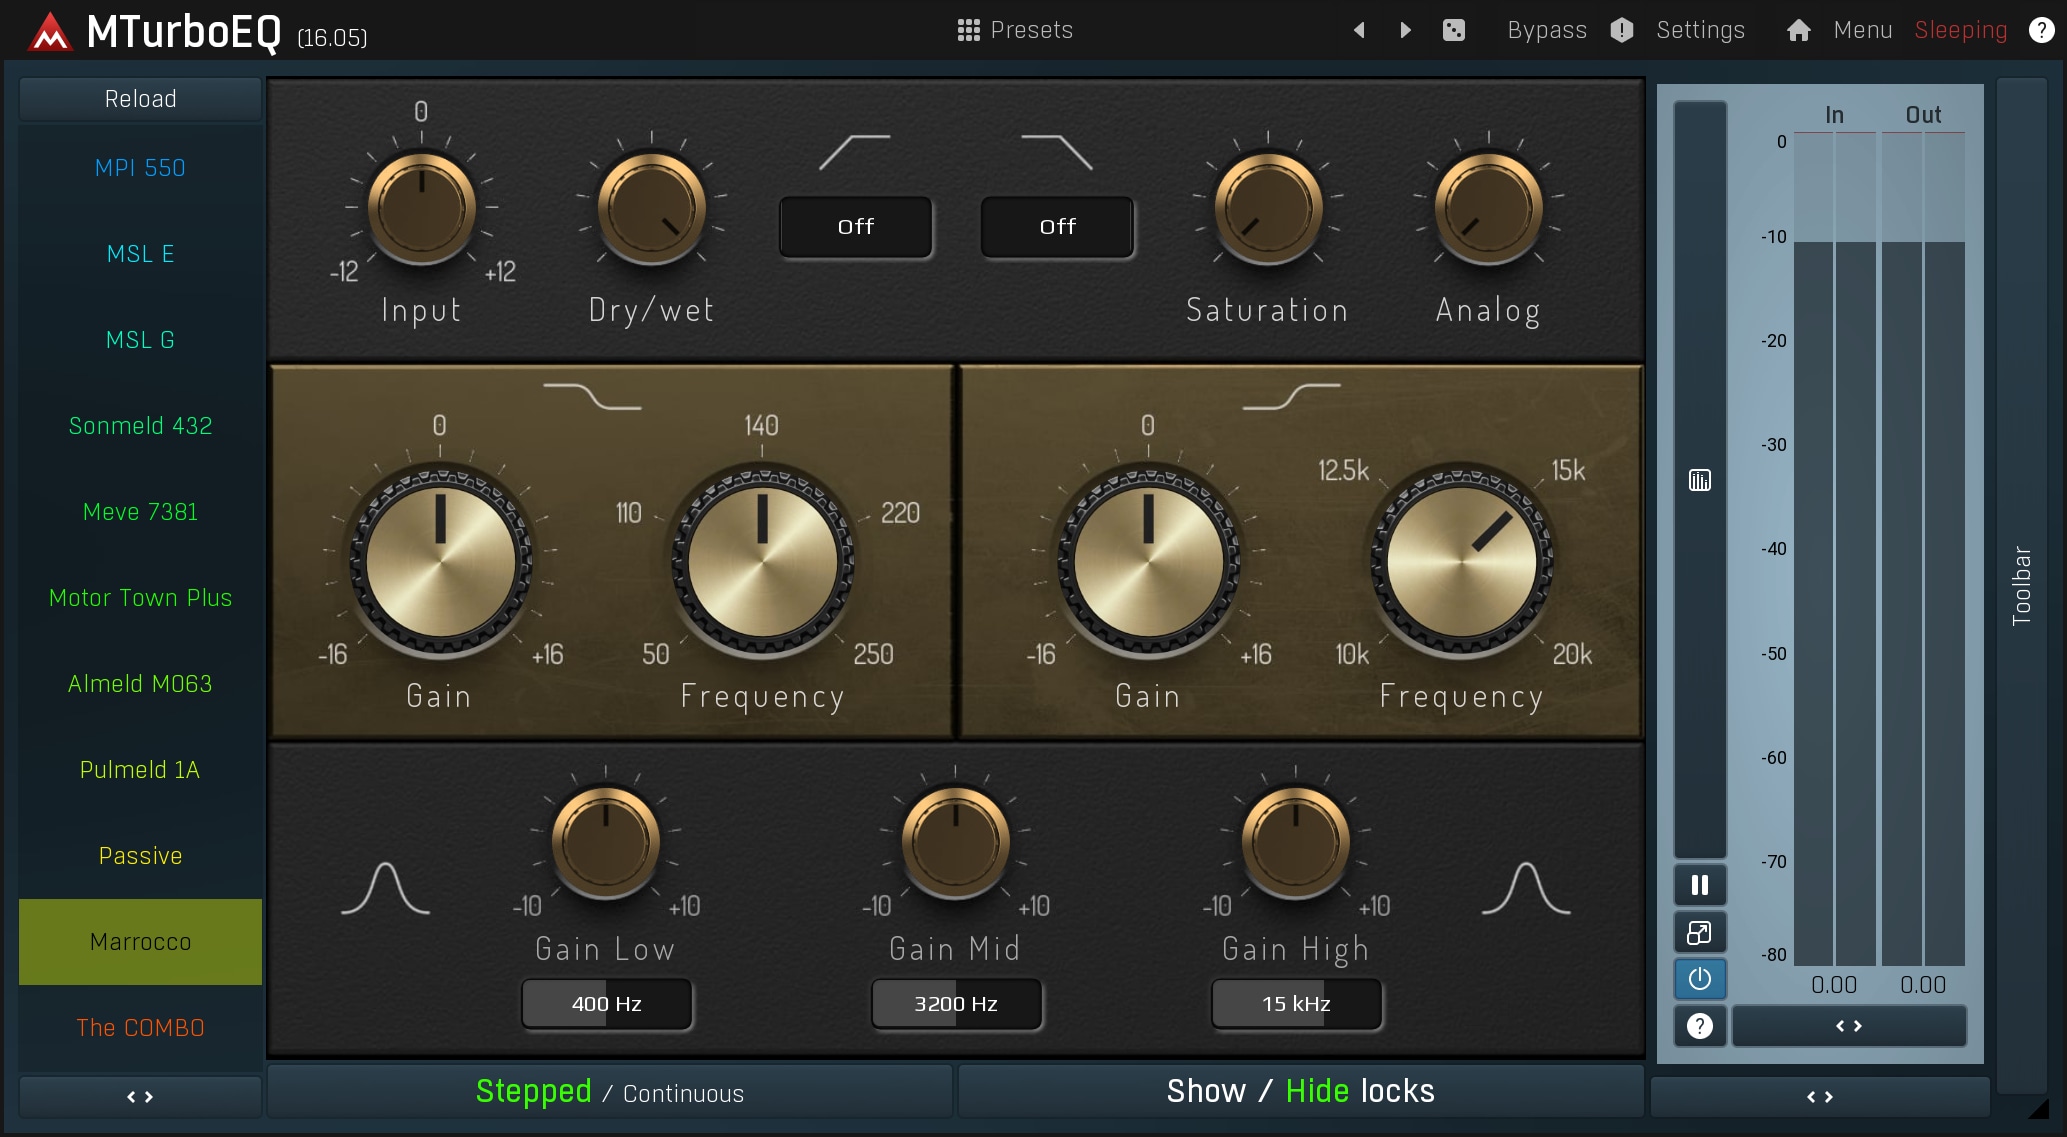Go to previous preset arrow
2067x1137 pixels.
[1359, 30]
